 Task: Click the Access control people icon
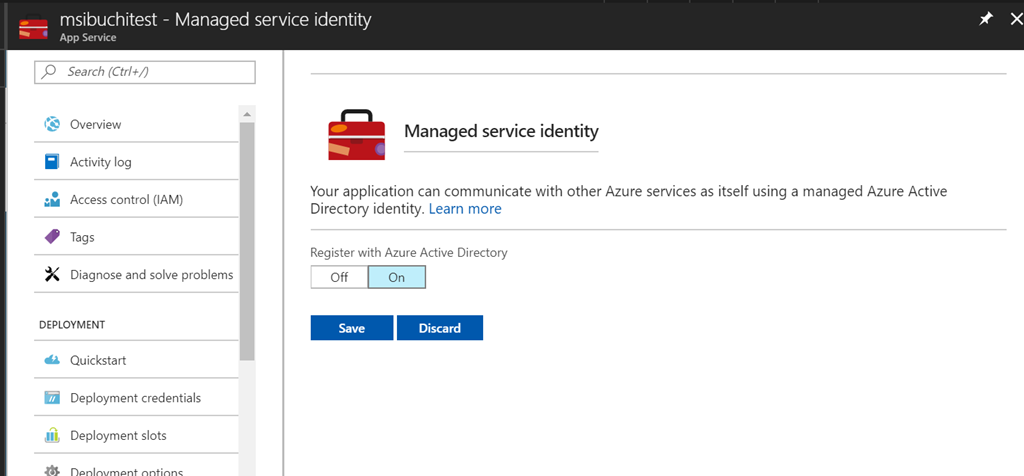(x=52, y=200)
